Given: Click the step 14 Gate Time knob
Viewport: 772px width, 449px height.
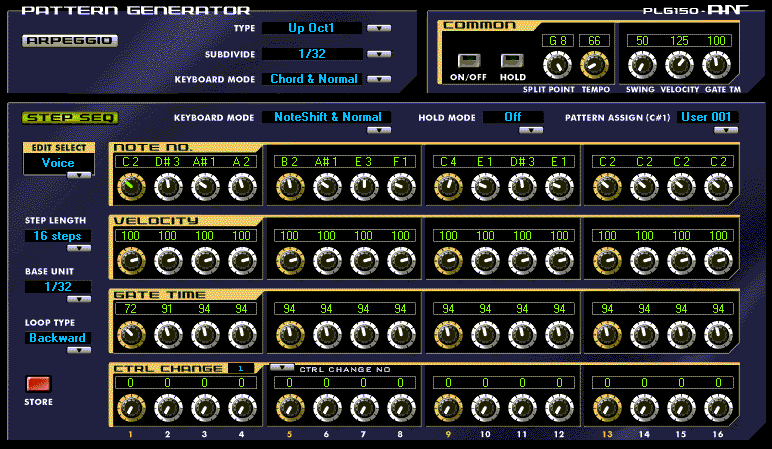Looking at the screenshot, I should [644, 335].
